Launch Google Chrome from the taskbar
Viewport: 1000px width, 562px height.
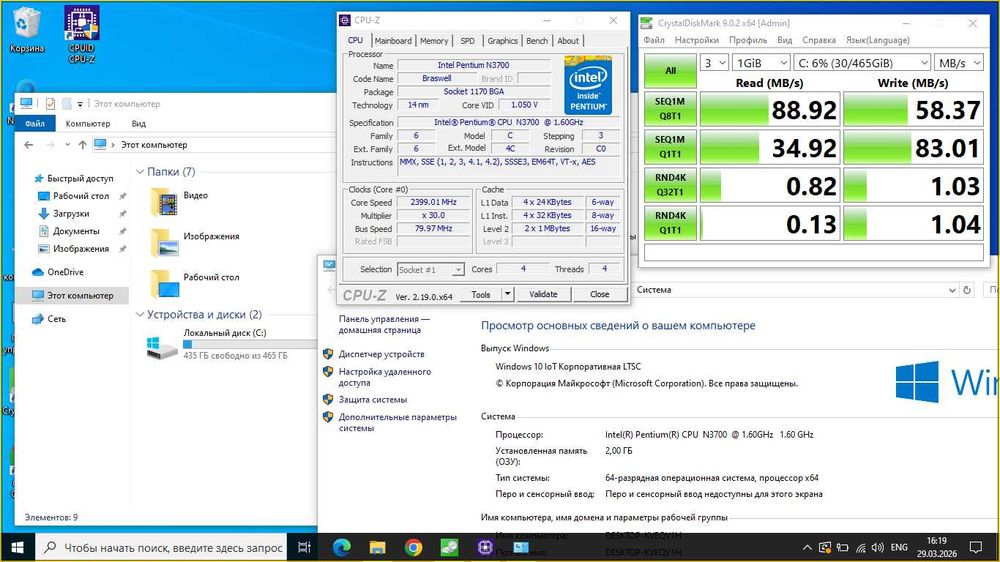click(x=413, y=547)
